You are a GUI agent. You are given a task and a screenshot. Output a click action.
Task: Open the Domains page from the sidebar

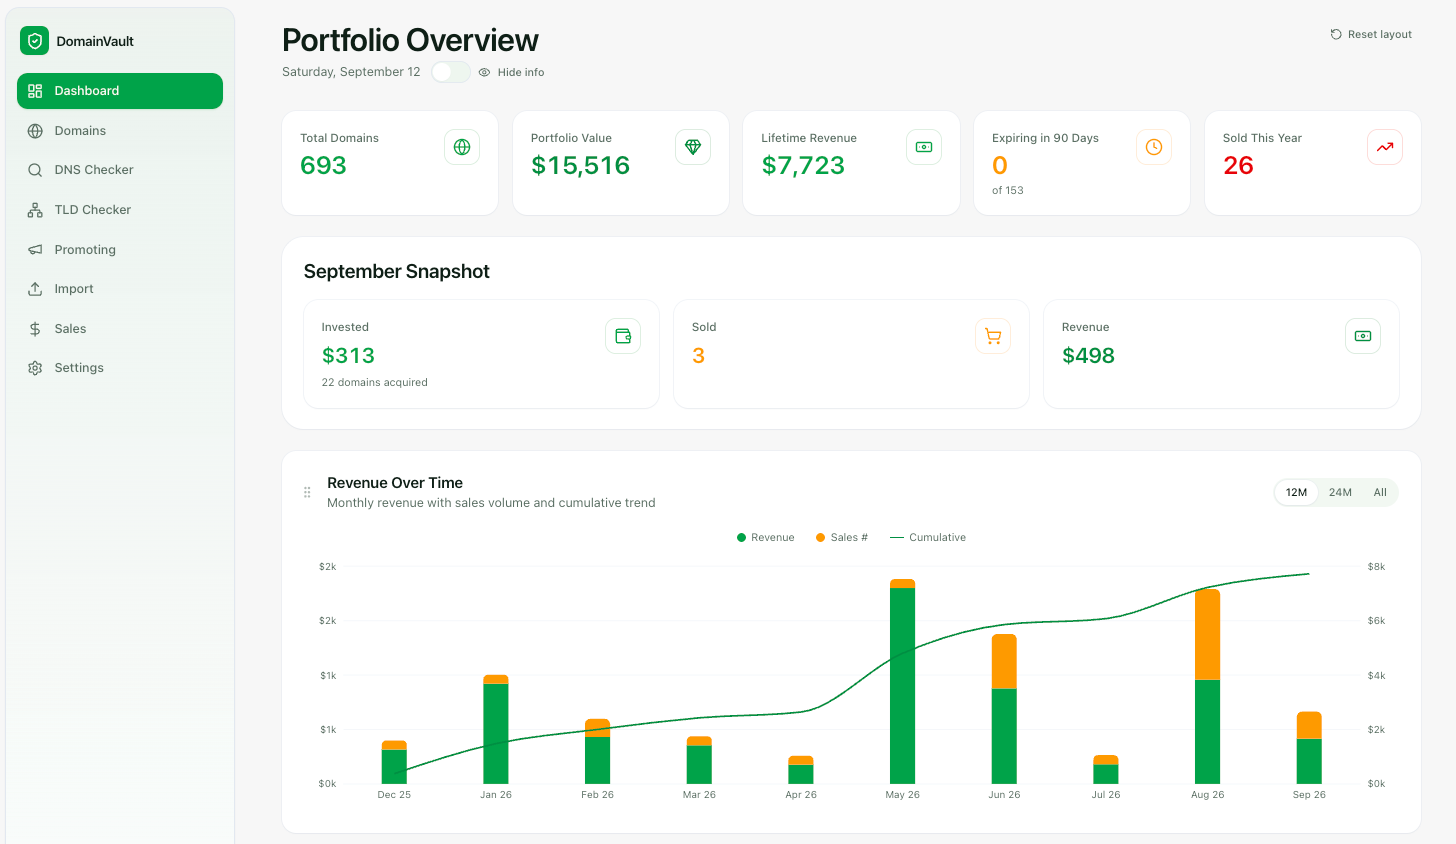pyautogui.click(x=120, y=131)
